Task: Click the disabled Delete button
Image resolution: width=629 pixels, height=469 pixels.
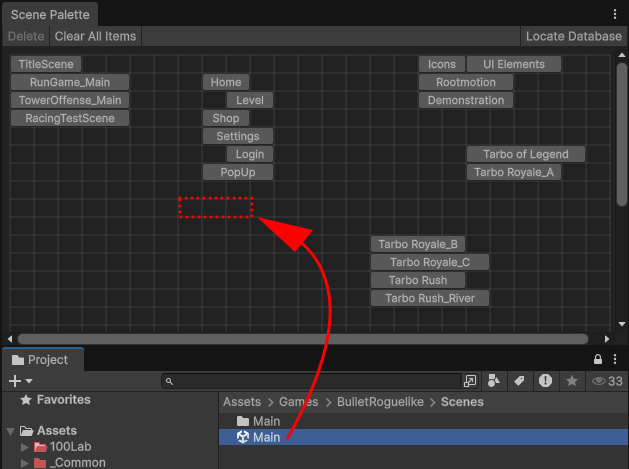Action: click(x=26, y=36)
